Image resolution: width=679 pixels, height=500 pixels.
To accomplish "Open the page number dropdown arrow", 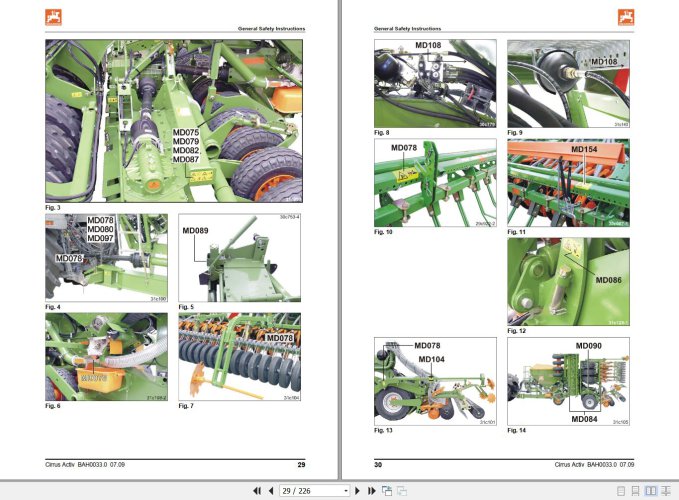I will pyautogui.click(x=346, y=491).
